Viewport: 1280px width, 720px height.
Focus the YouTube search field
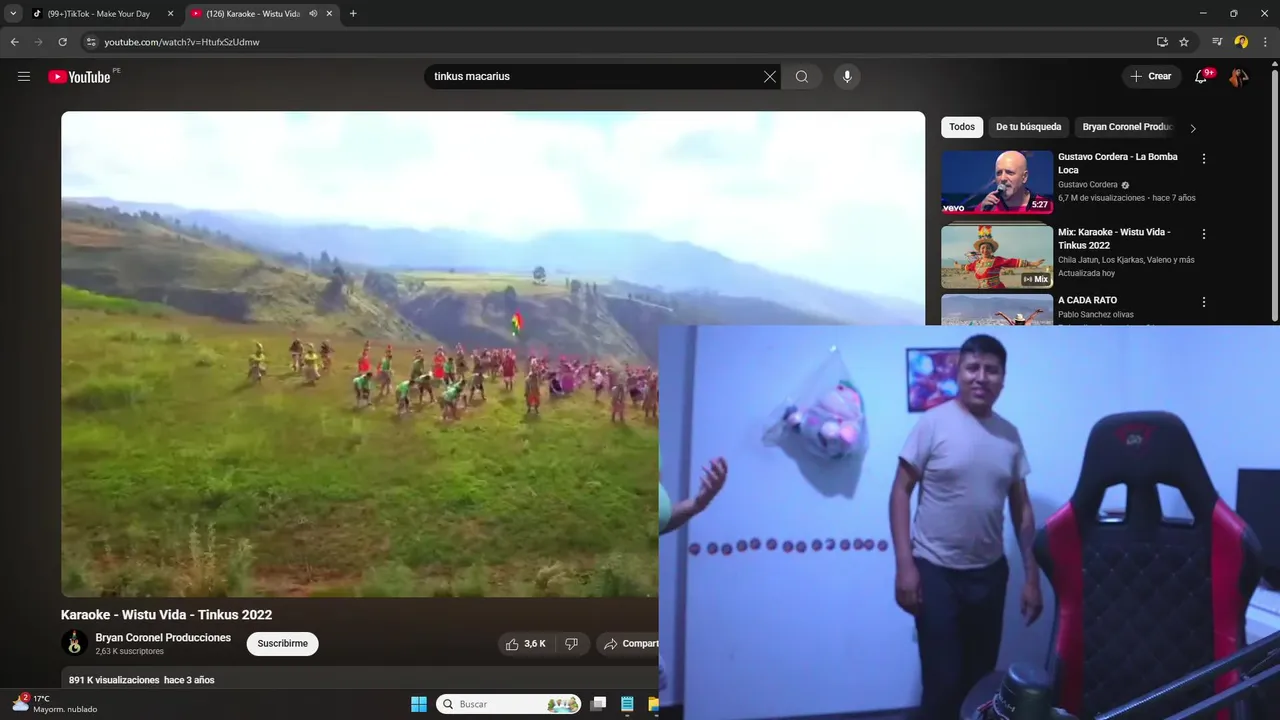pyautogui.click(x=595, y=77)
